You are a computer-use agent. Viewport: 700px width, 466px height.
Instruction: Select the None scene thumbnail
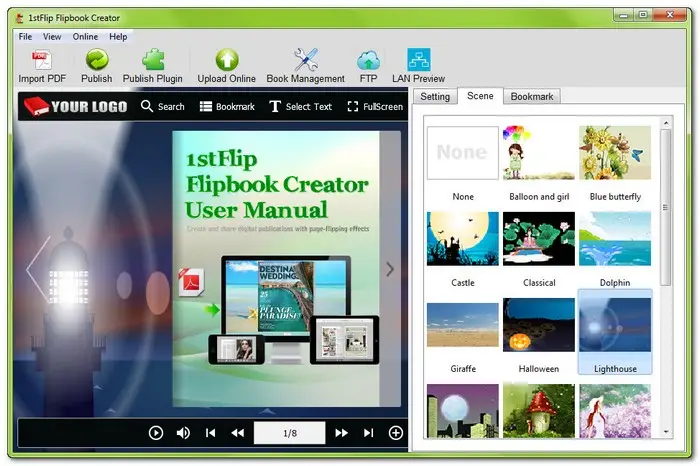point(463,153)
